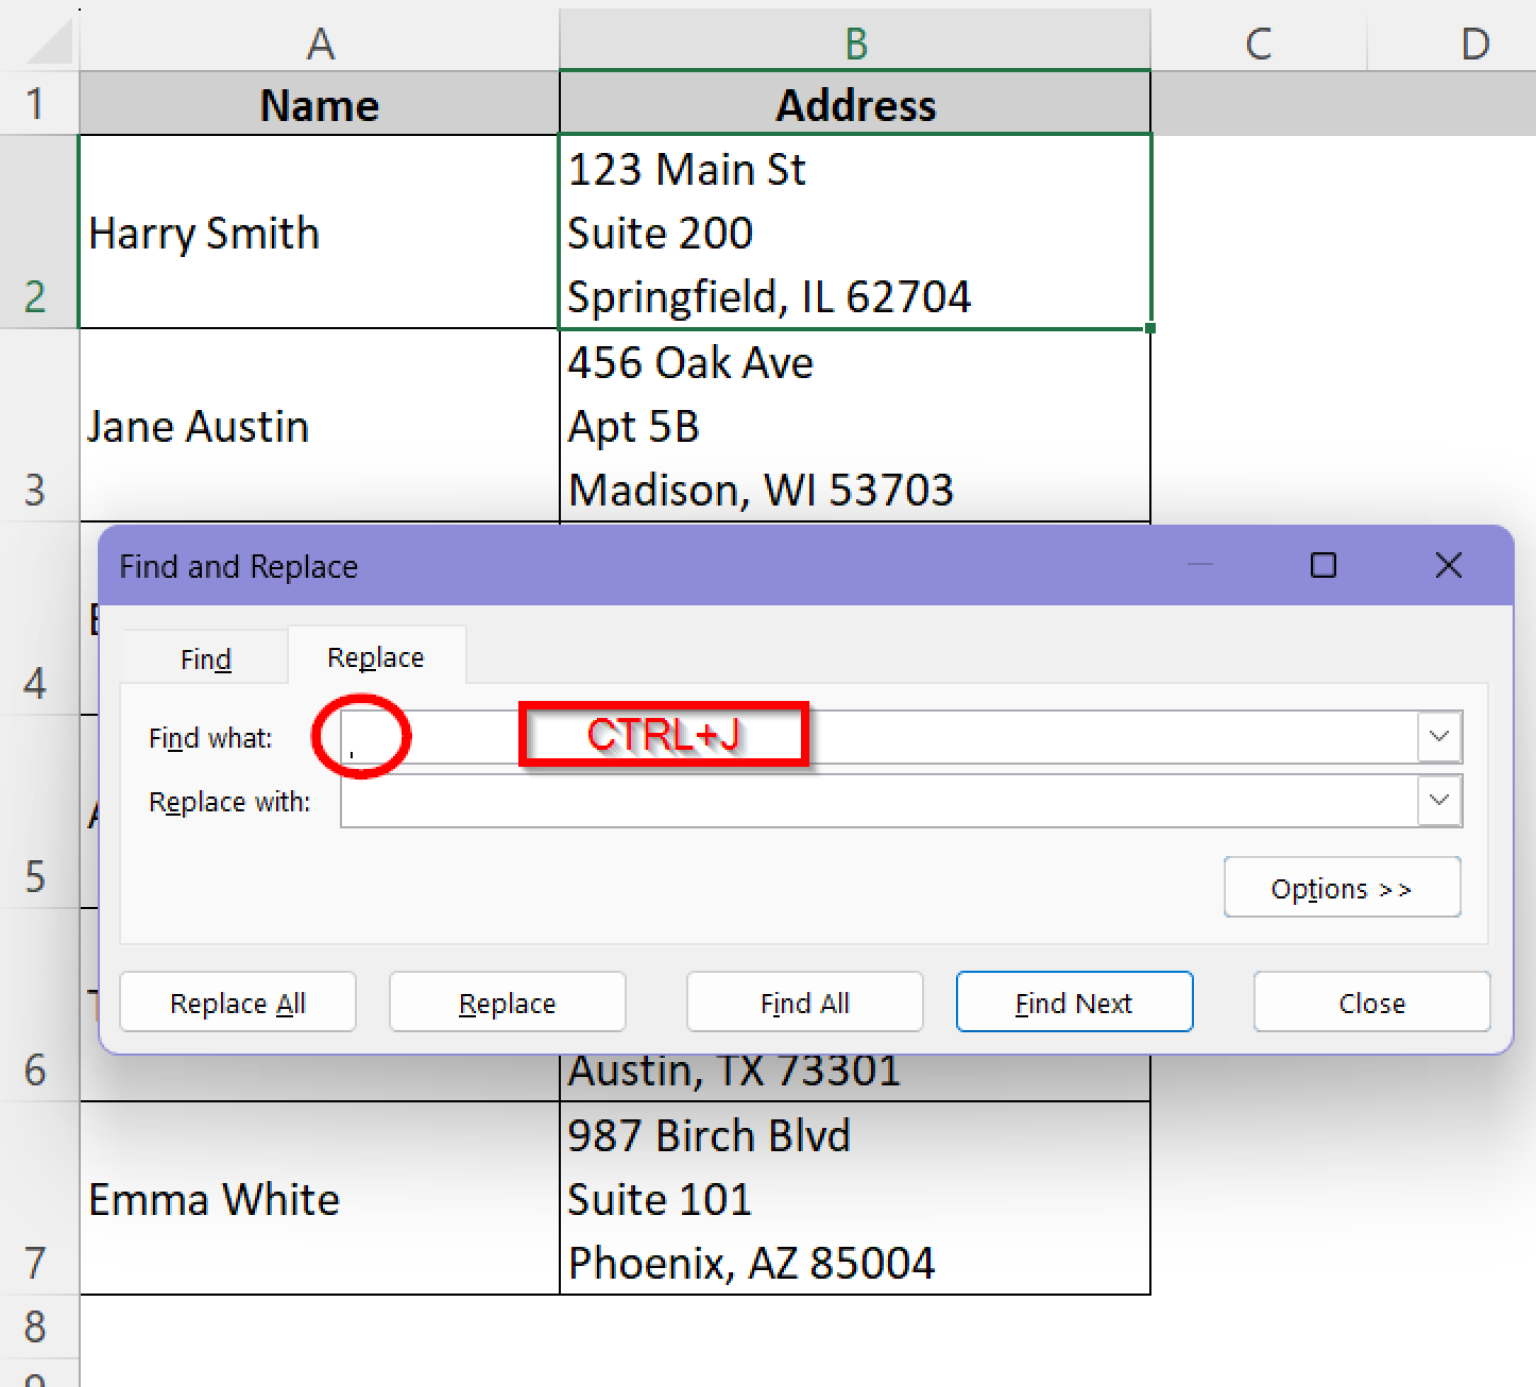The image size is (1536, 1387).
Task: Switch to the Find tab
Action: point(206,659)
